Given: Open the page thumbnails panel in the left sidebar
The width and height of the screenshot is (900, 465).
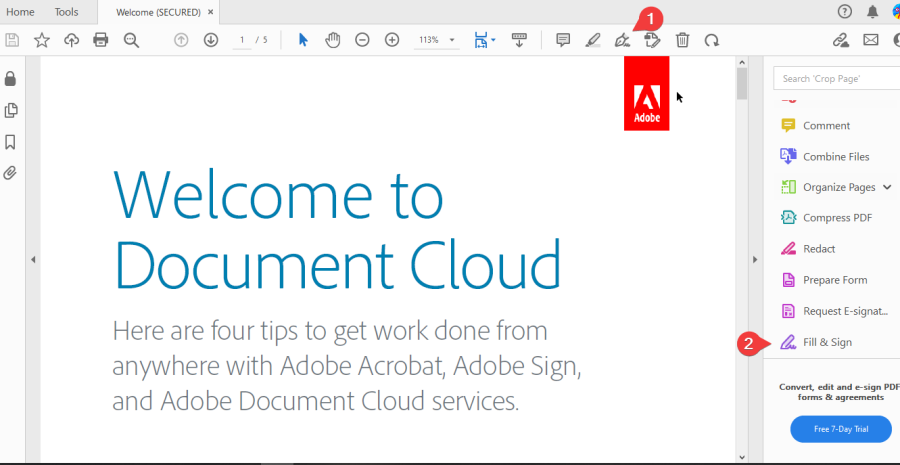Looking at the screenshot, I should pyautogui.click(x=11, y=110).
